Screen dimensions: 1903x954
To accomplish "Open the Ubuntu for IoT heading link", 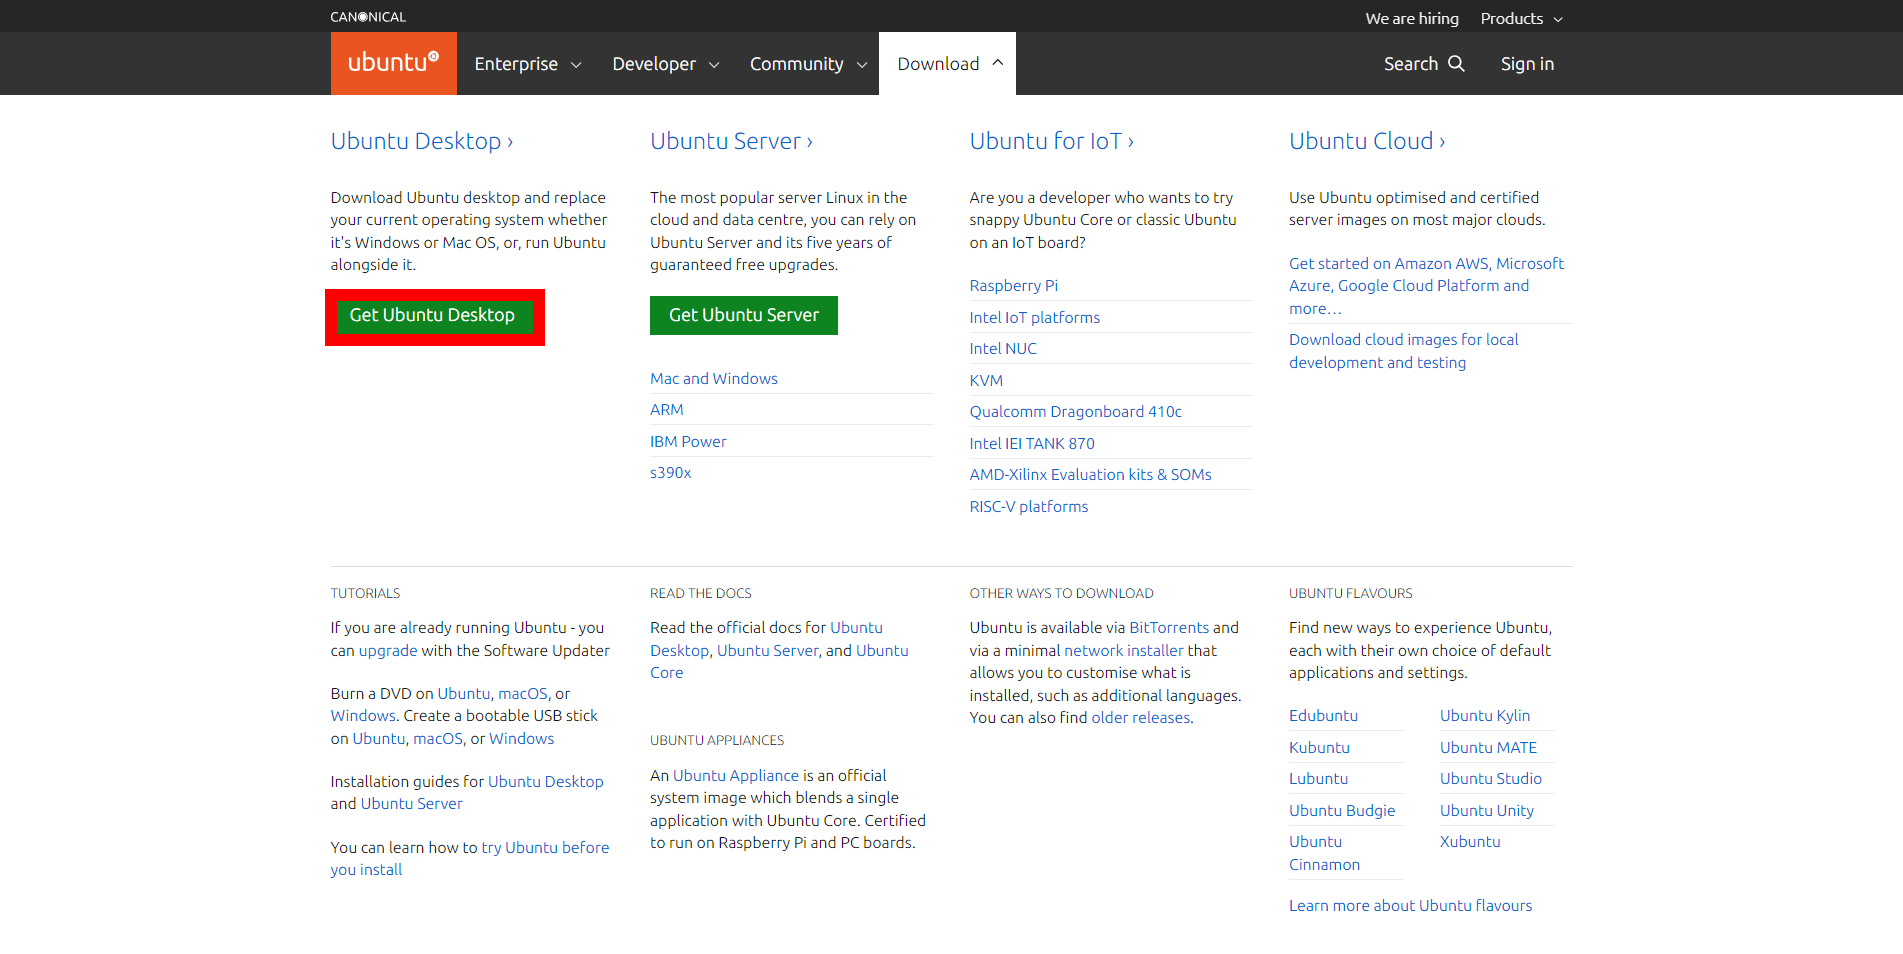I will pyautogui.click(x=1051, y=141).
